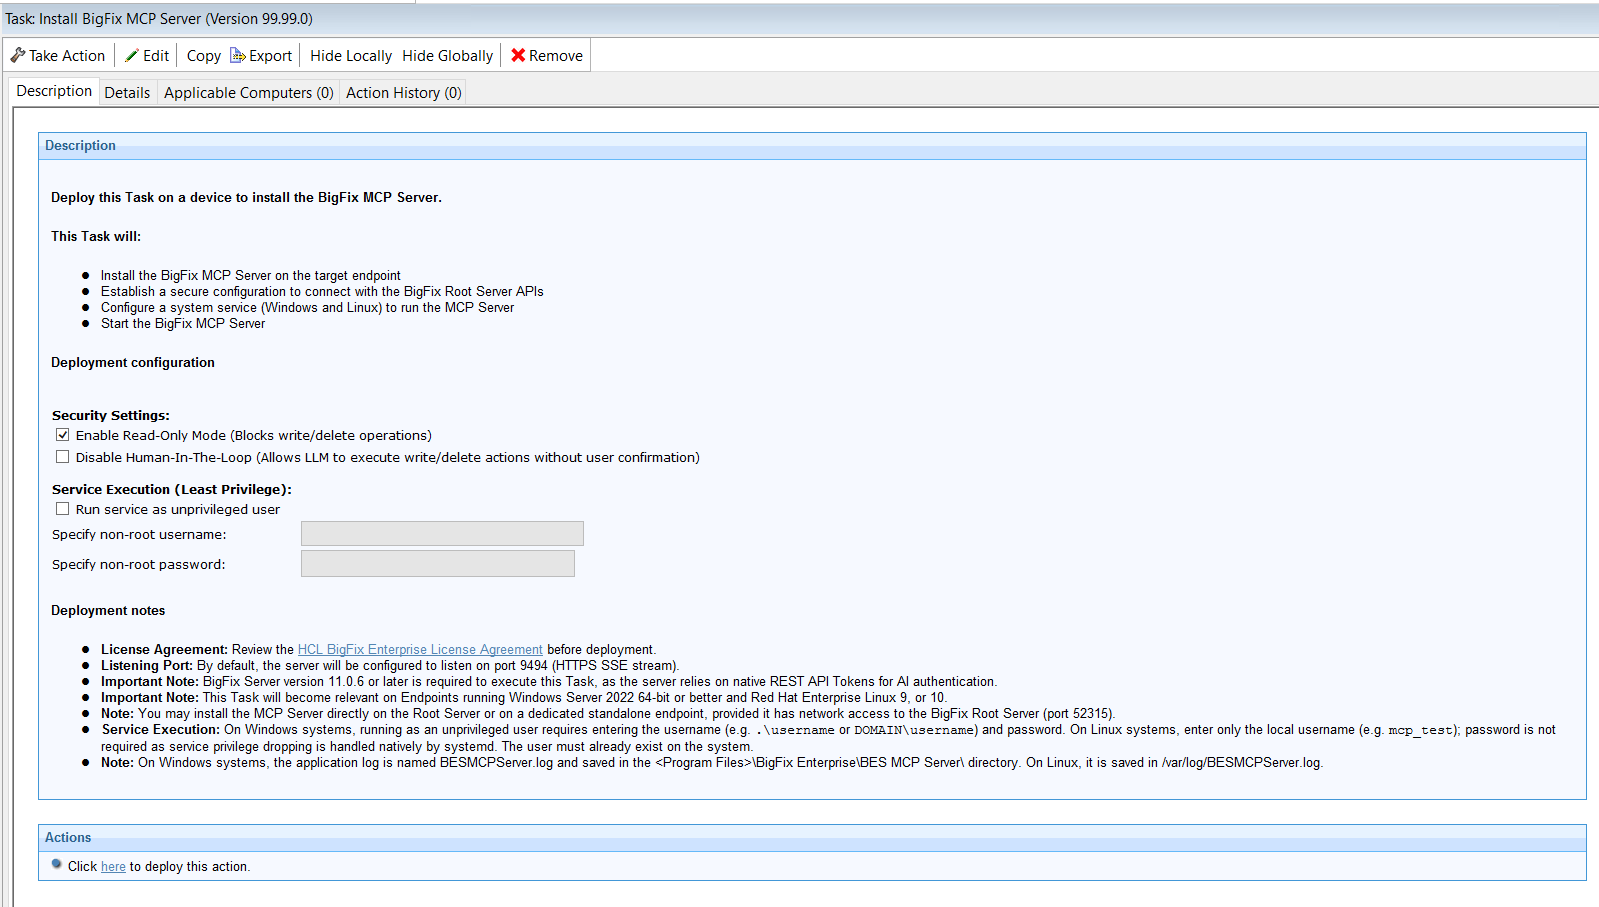
Task: Open the Action History (0) tab
Action: (404, 93)
